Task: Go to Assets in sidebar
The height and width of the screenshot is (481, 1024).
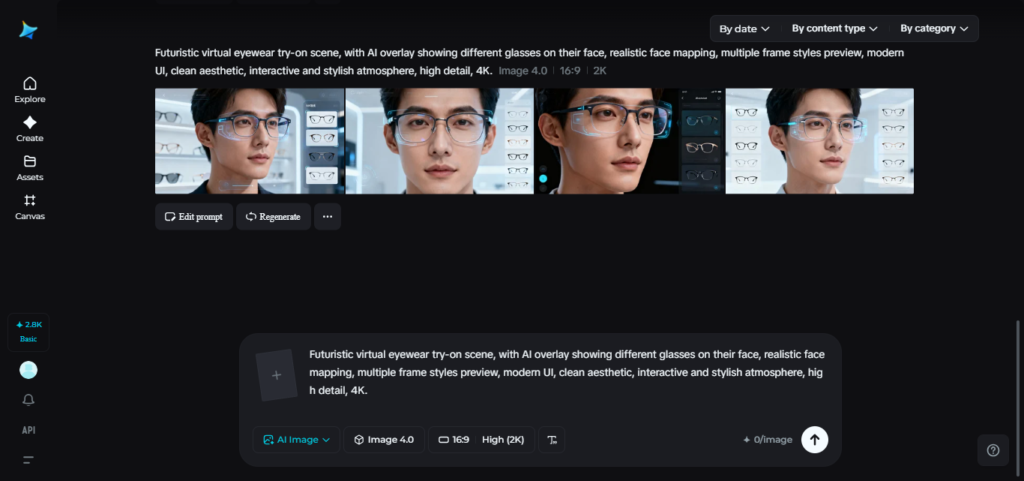Action: [x=29, y=168]
